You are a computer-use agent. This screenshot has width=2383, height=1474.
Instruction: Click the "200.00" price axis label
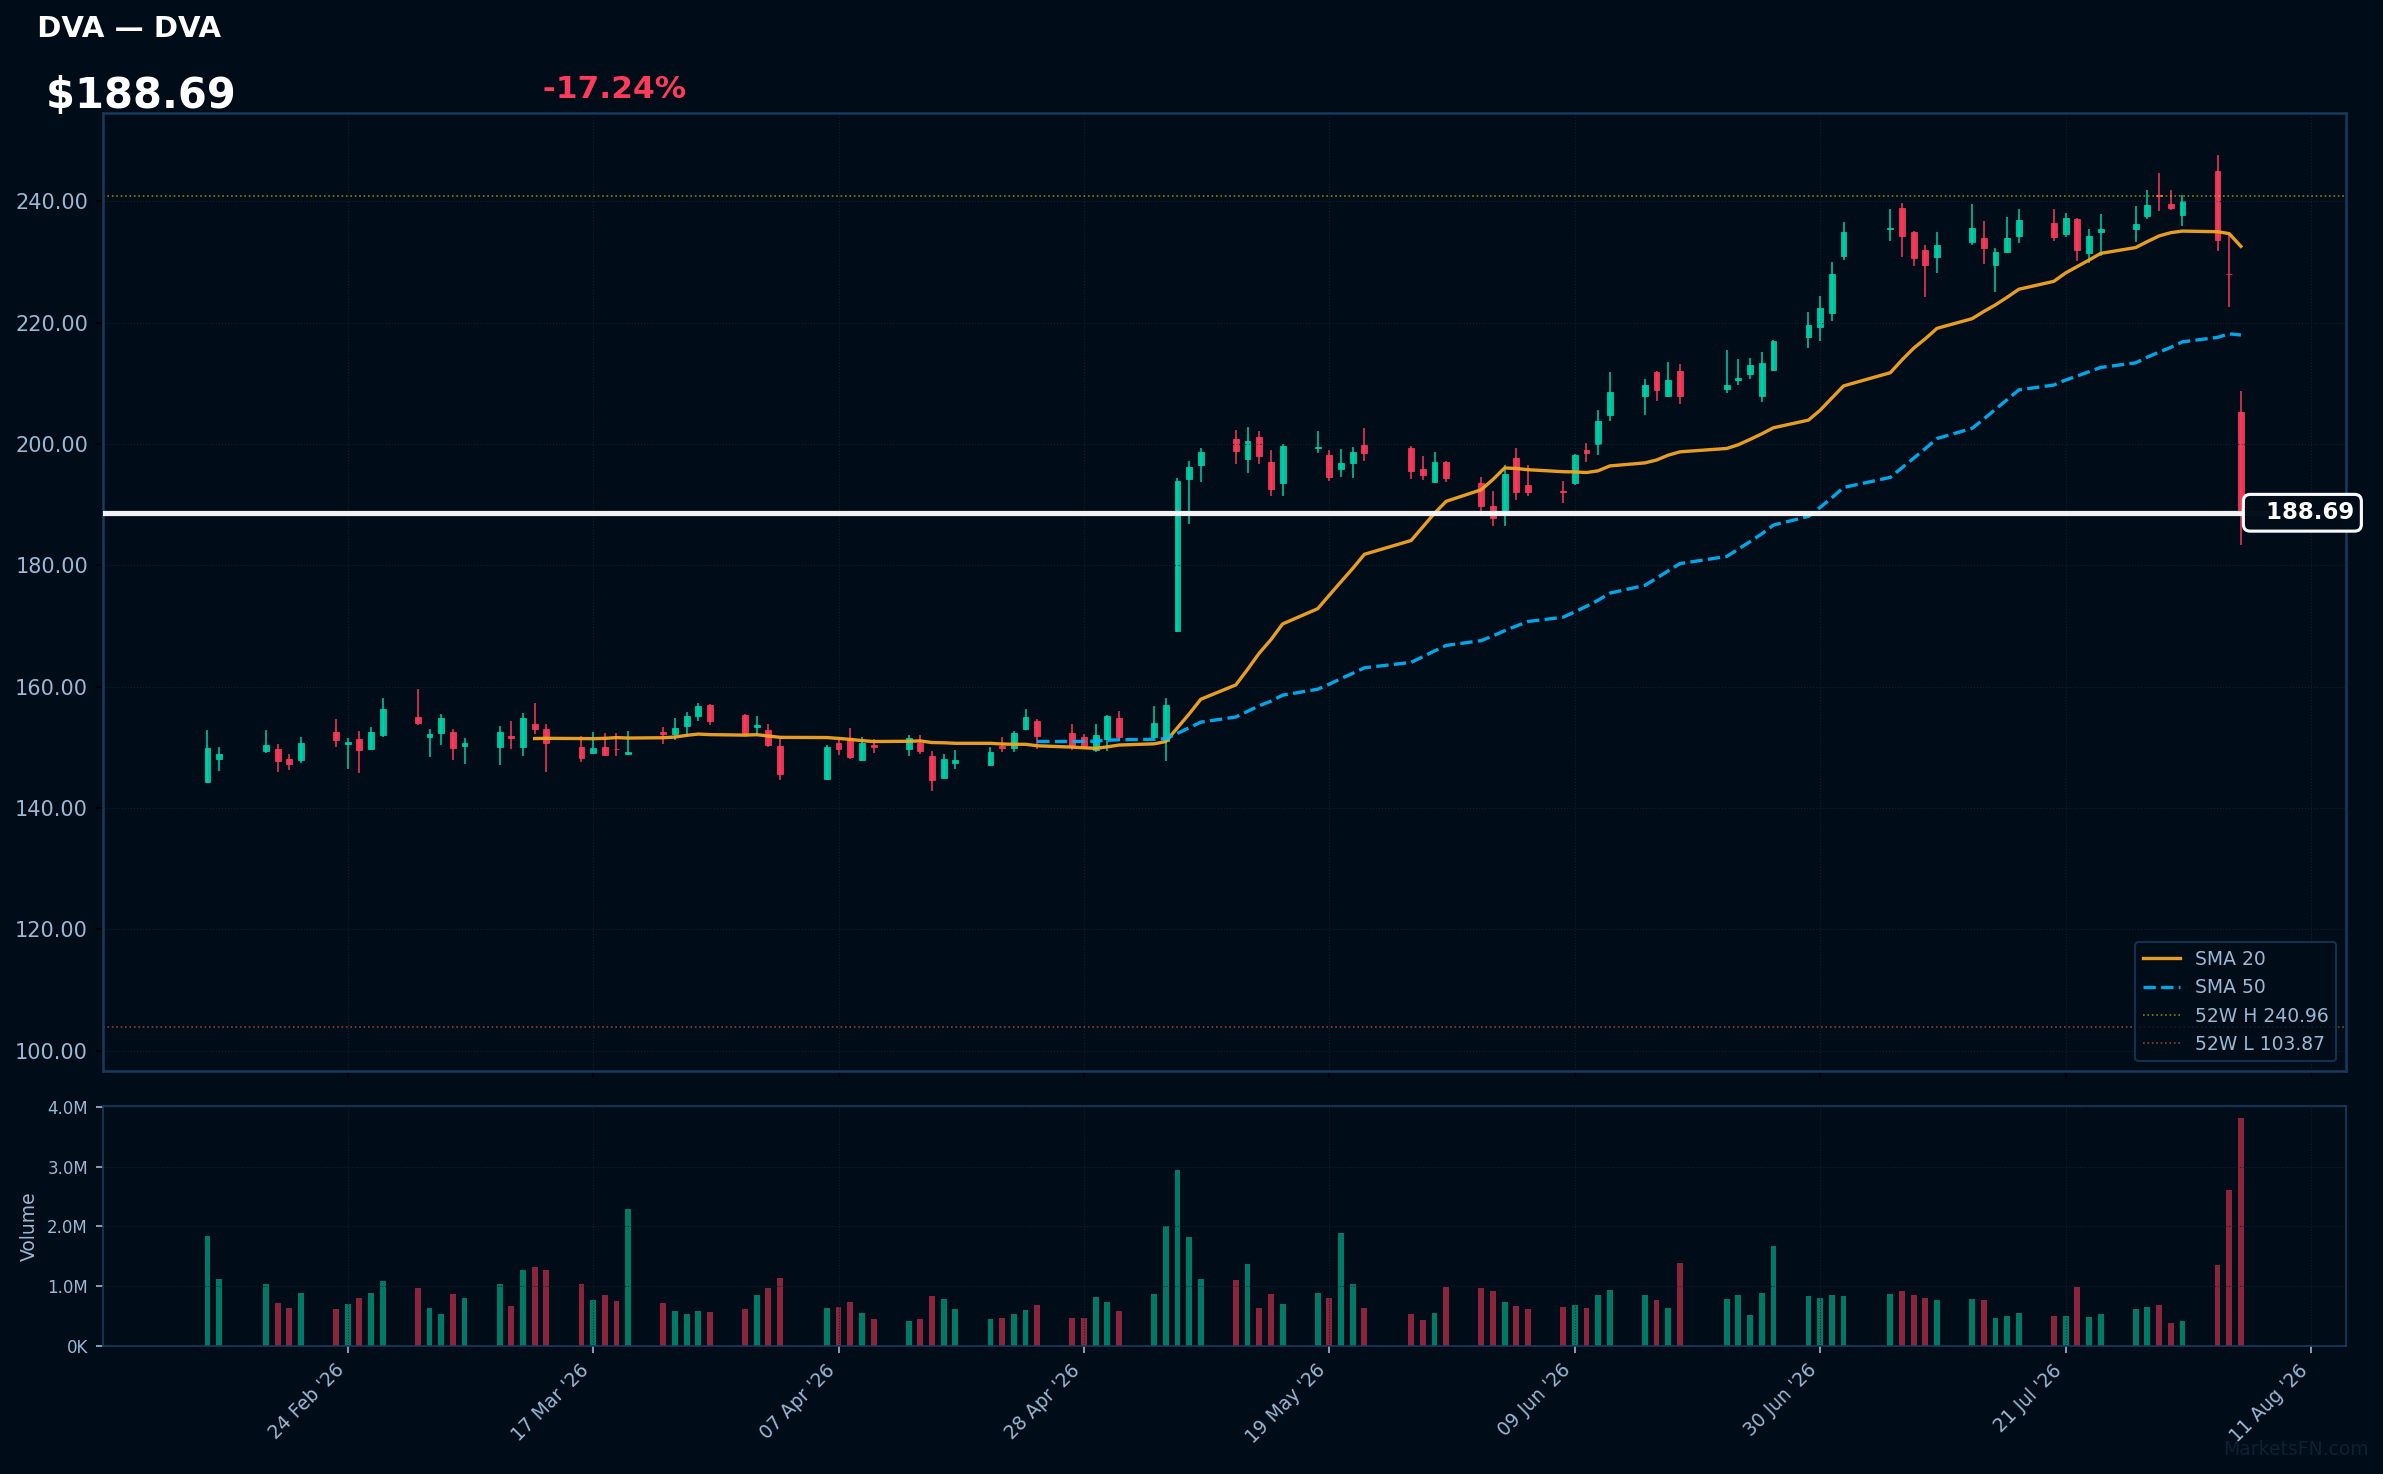coord(52,445)
